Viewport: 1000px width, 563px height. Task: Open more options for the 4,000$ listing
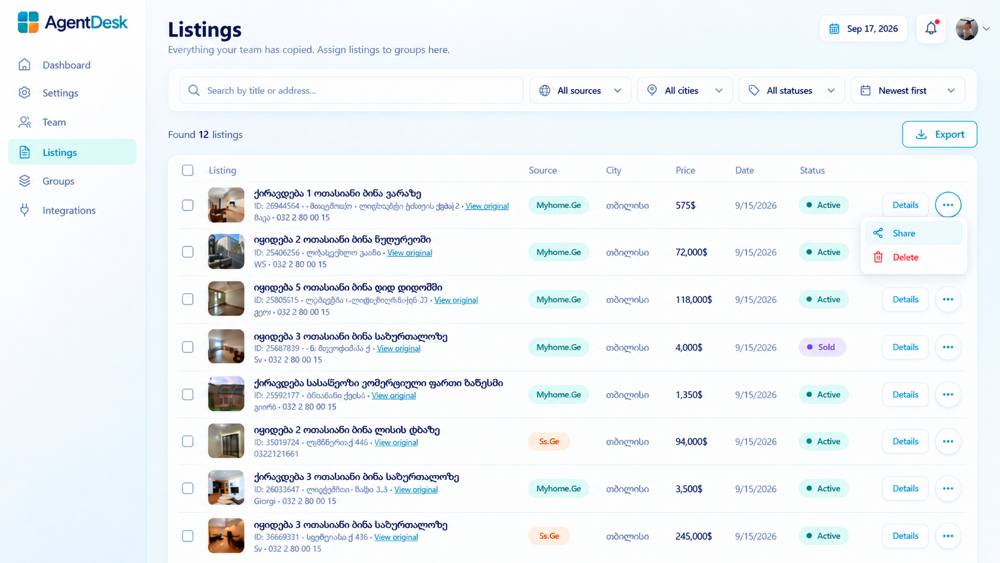click(x=948, y=347)
